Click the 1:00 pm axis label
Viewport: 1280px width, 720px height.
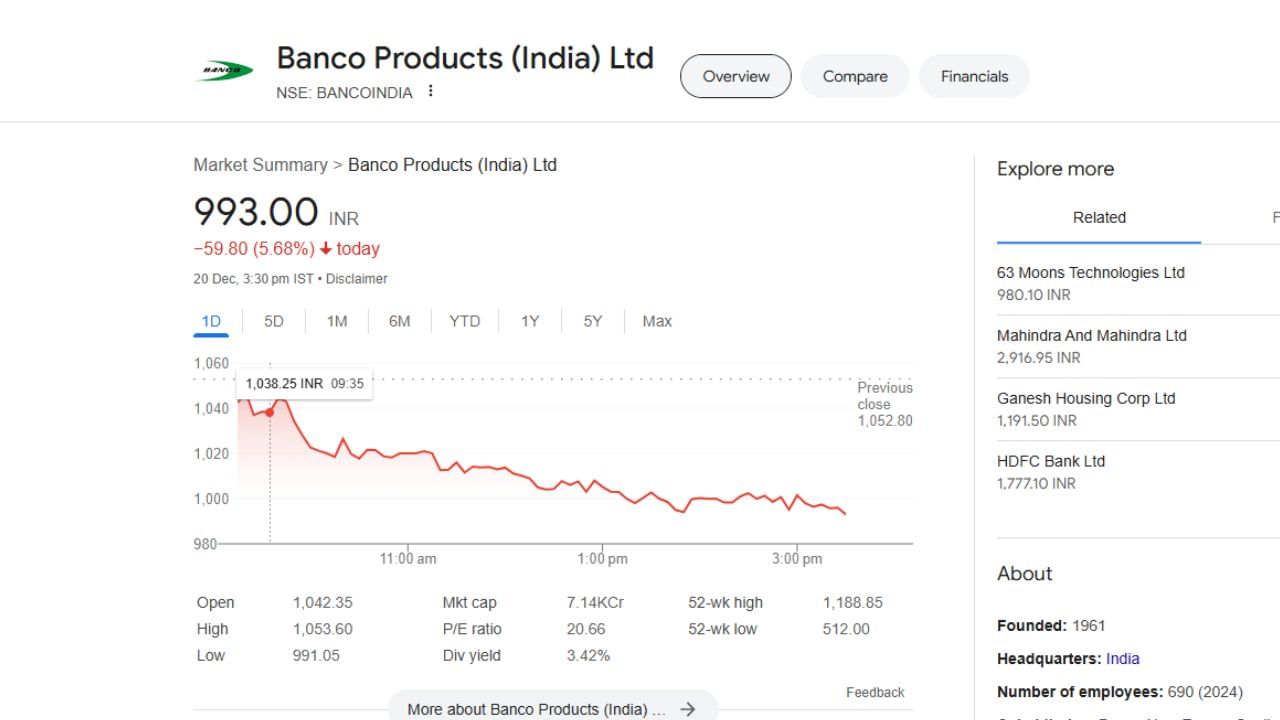coord(603,559)
